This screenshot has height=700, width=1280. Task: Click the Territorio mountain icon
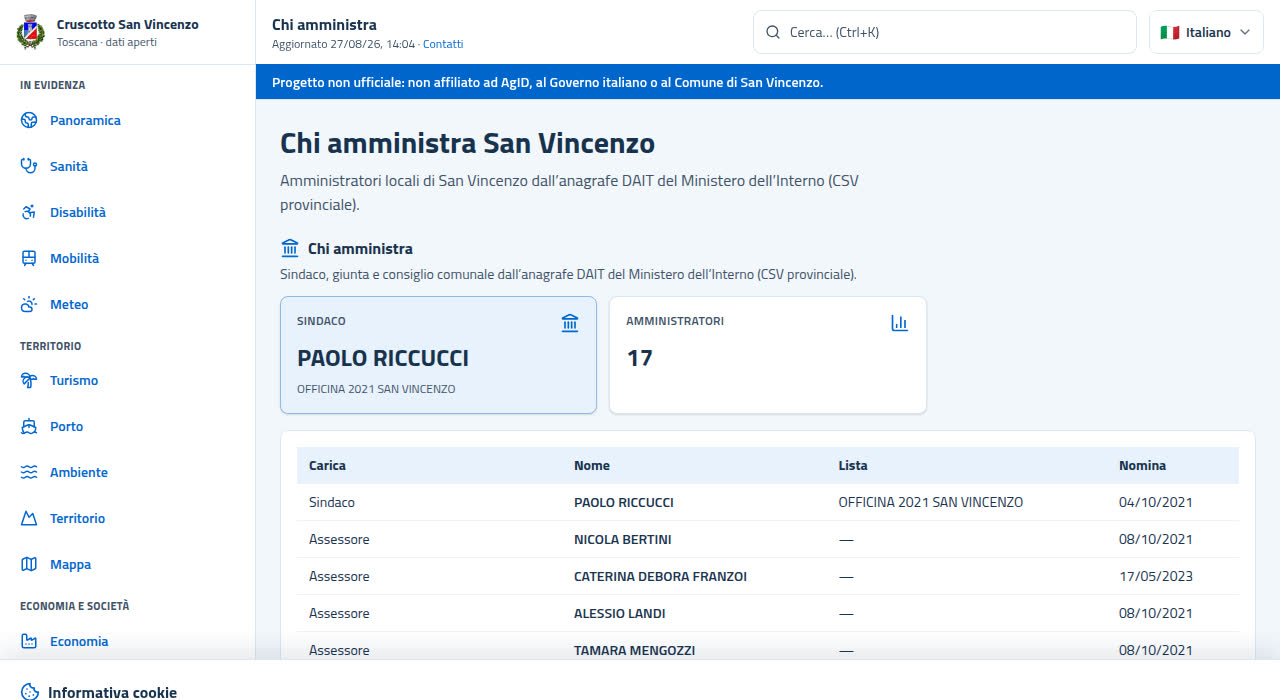coord(29,519)
